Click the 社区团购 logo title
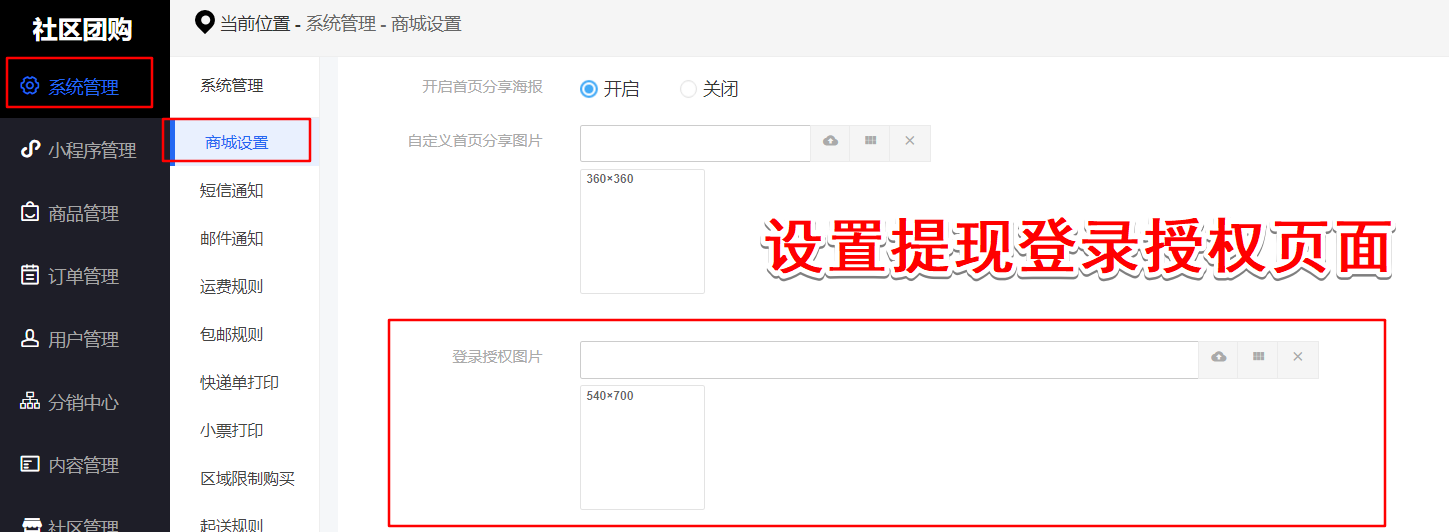 (82, 28)
